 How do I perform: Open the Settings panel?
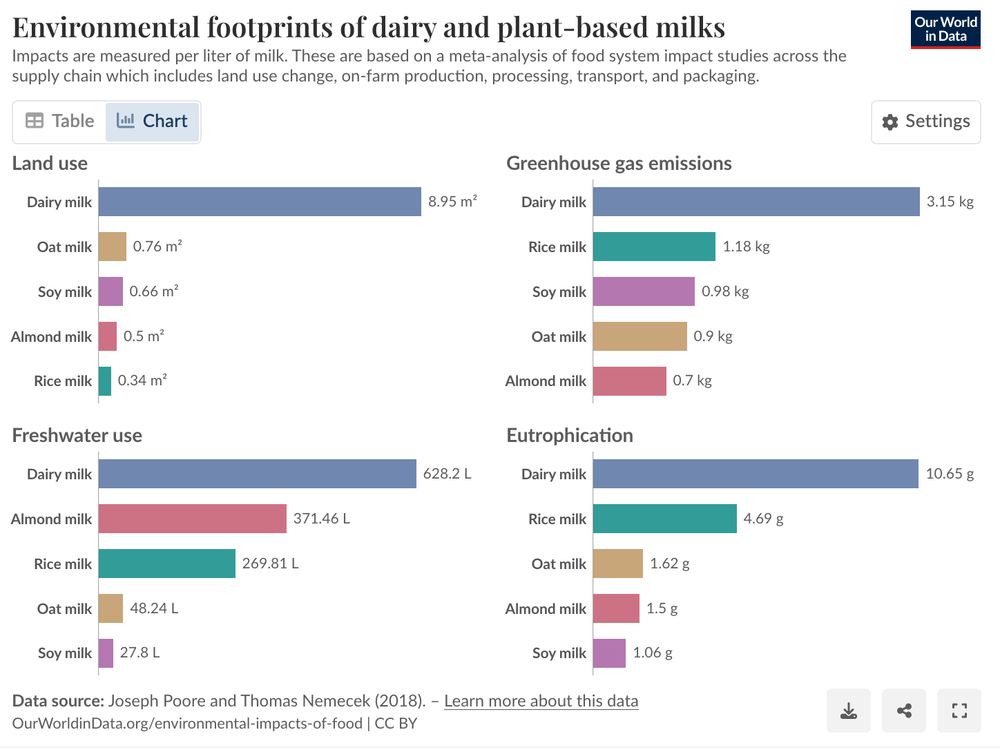[925, 121]
